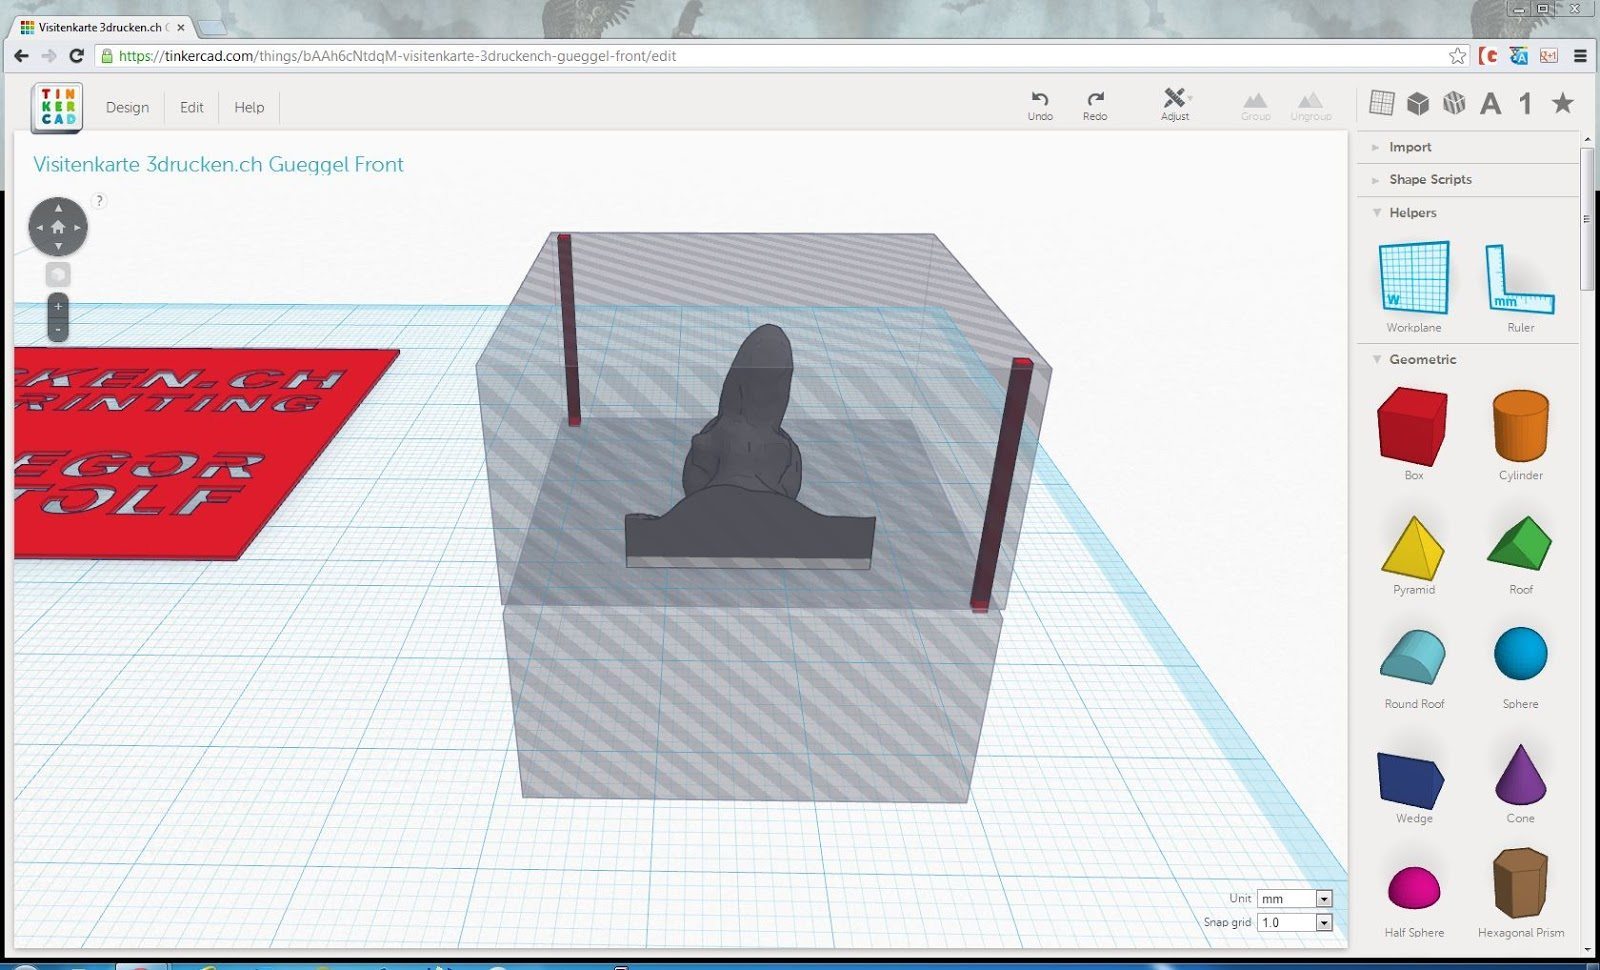Image resolution: width=1600 pixels, height=970 pixels.
Task: Open the Chrome menu
Action: (1581, 56)
